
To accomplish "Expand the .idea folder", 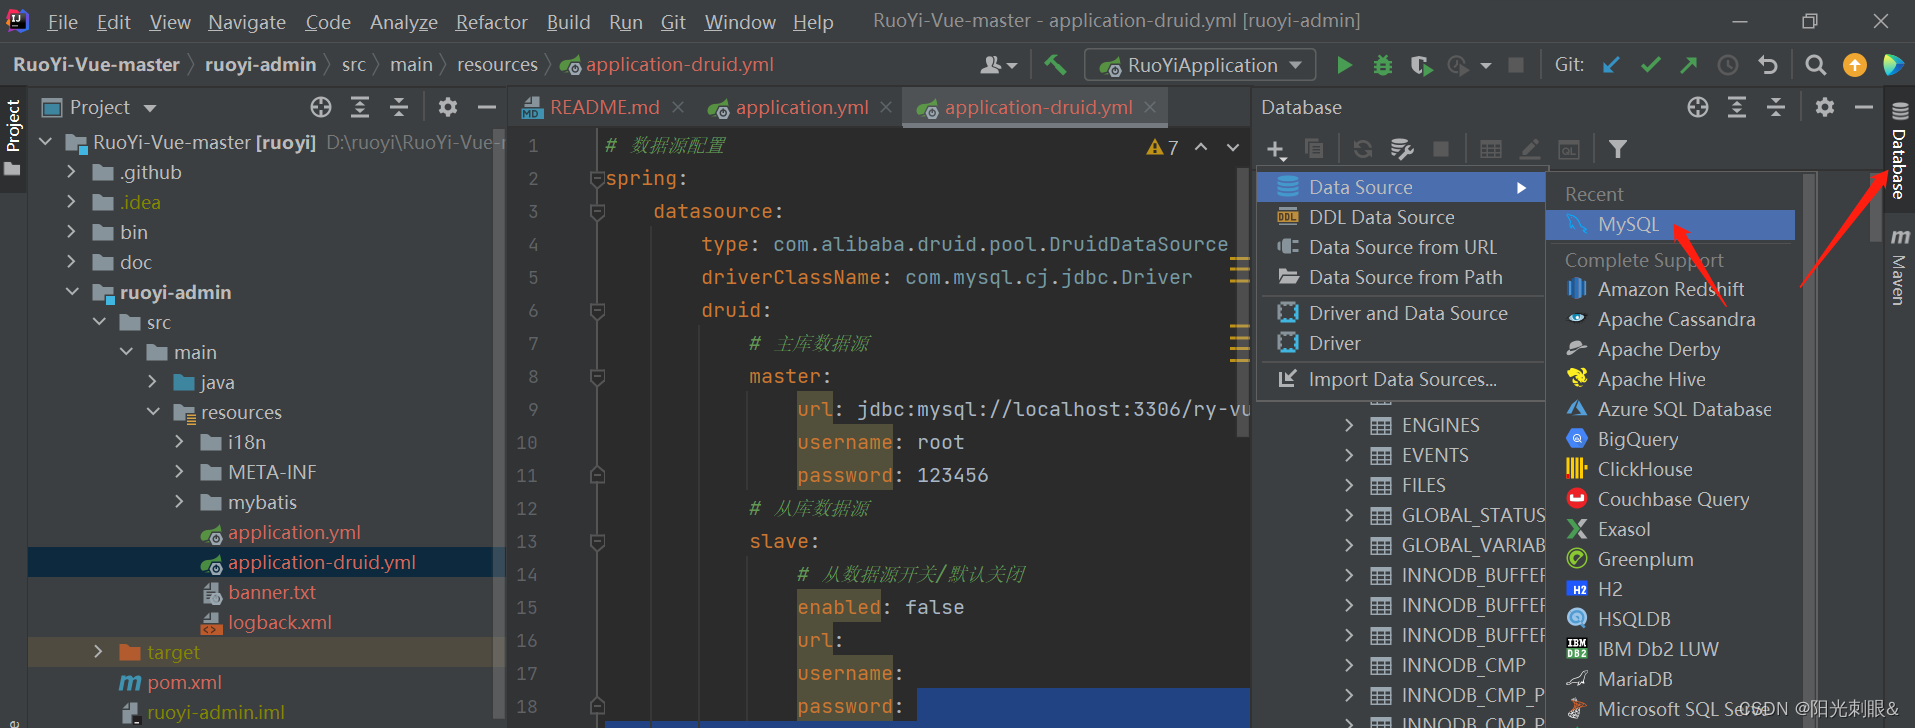I will tap(71, 202).
